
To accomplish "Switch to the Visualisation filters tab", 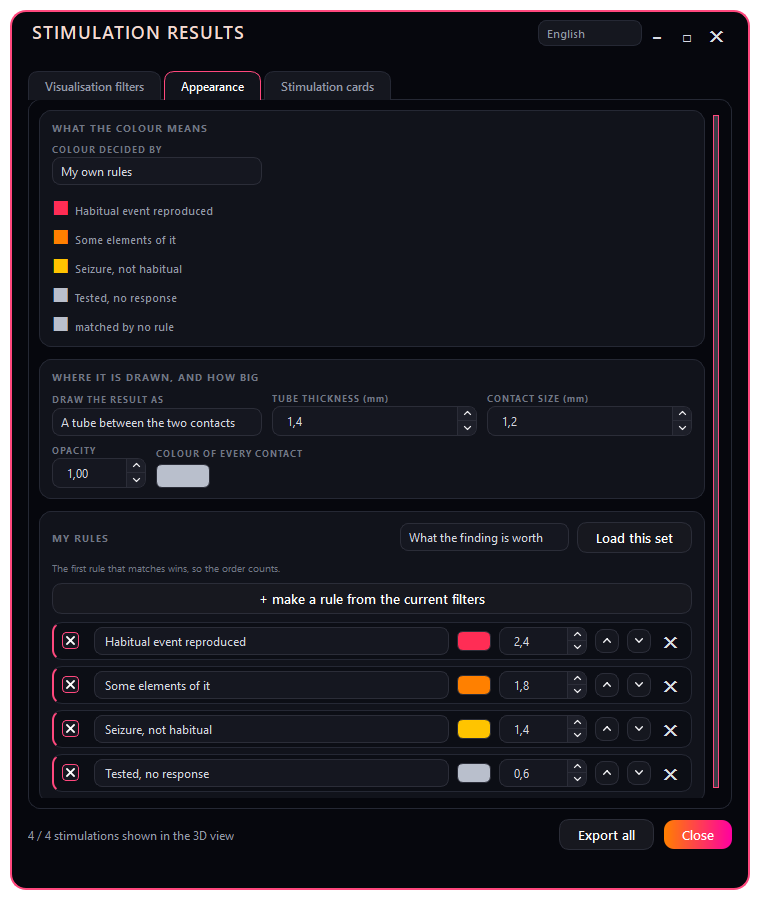I will click(x=95, y=87).
